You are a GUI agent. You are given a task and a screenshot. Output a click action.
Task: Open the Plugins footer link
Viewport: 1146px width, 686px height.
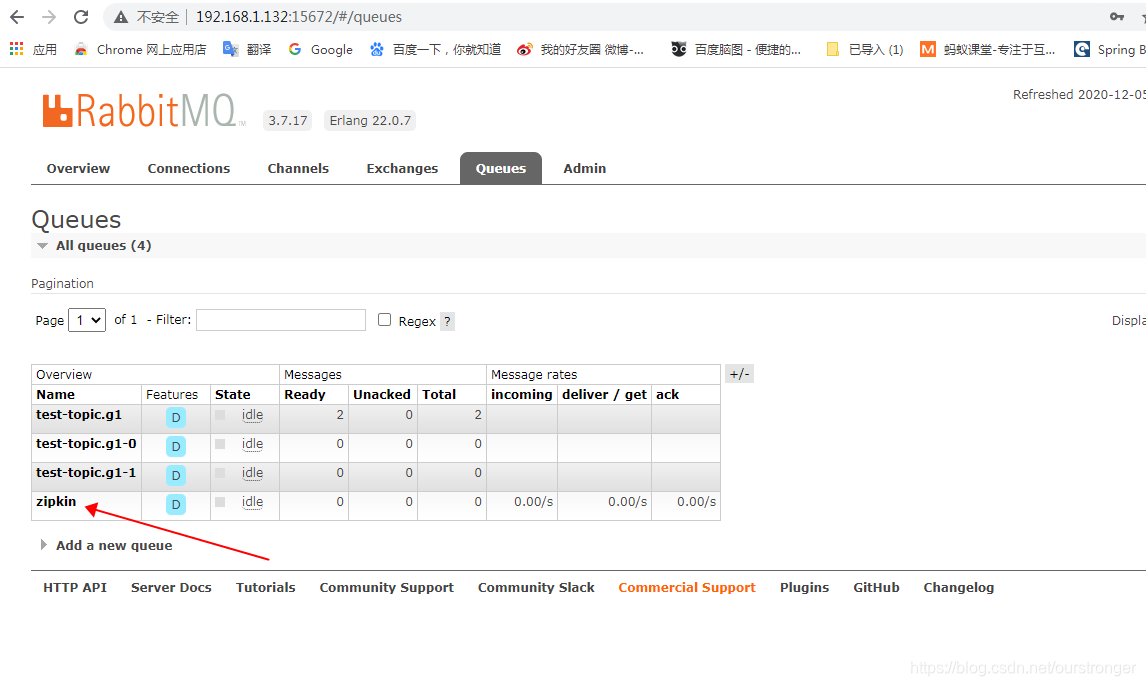804,587
